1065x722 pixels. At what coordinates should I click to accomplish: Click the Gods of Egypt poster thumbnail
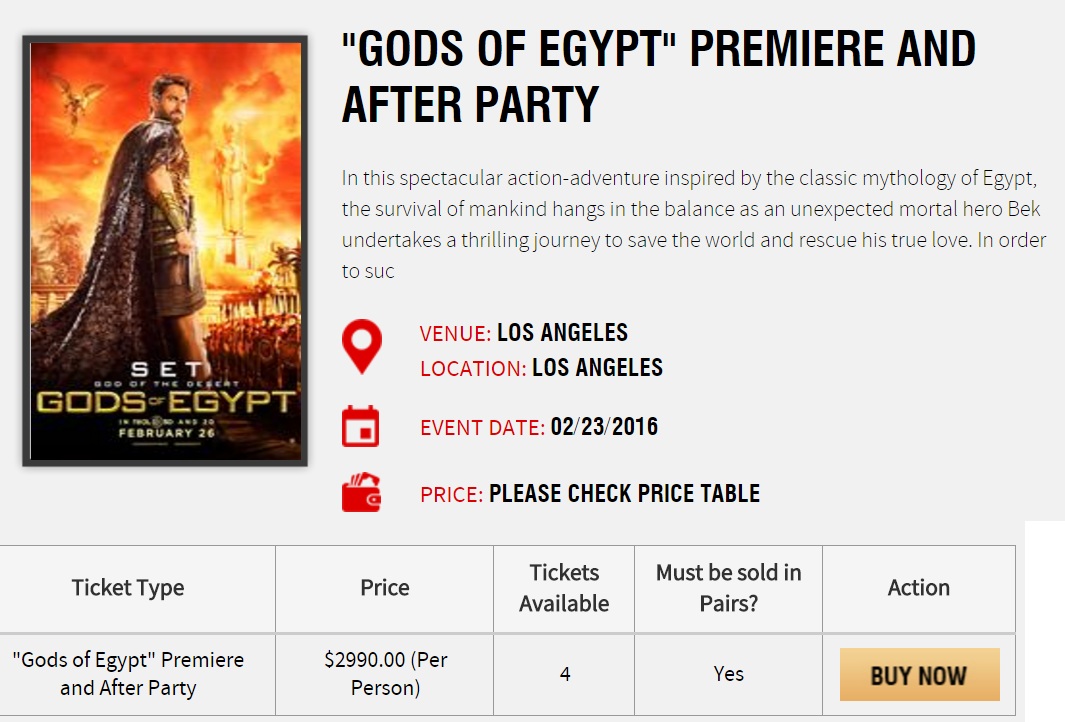pyautogui.click(x=165, y=251)
